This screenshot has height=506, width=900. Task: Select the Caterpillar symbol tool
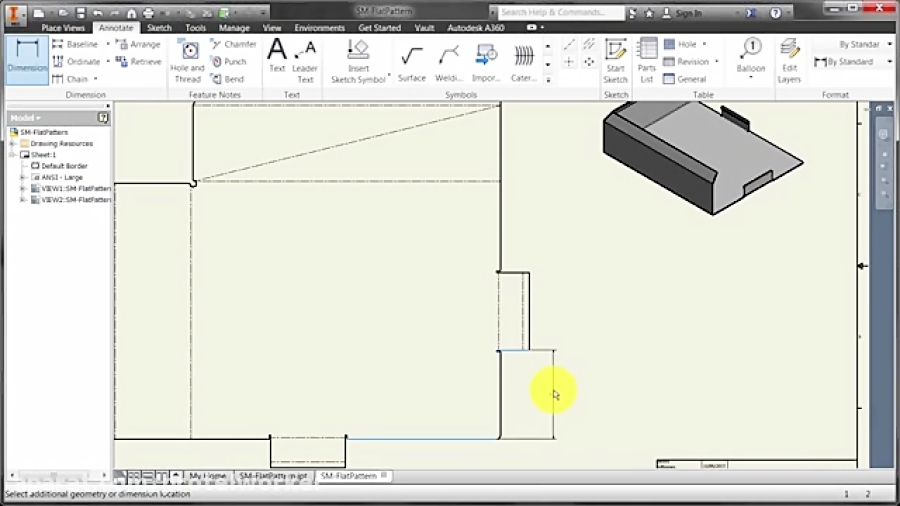[x=523, y=64]
